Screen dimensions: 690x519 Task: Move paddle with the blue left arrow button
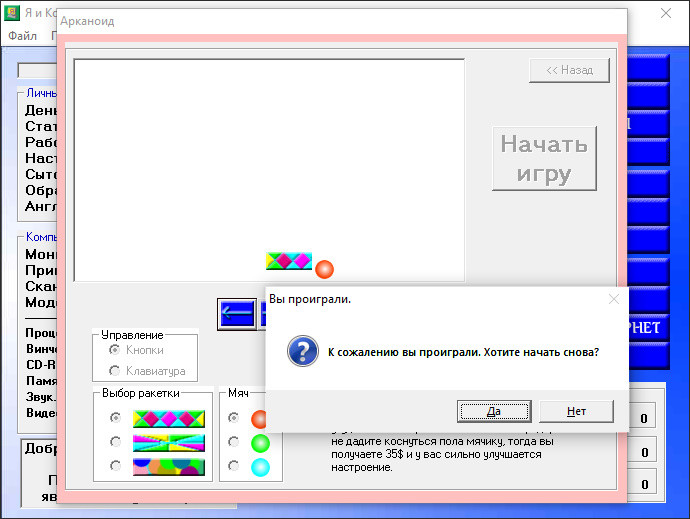click(x=238, y=313)
